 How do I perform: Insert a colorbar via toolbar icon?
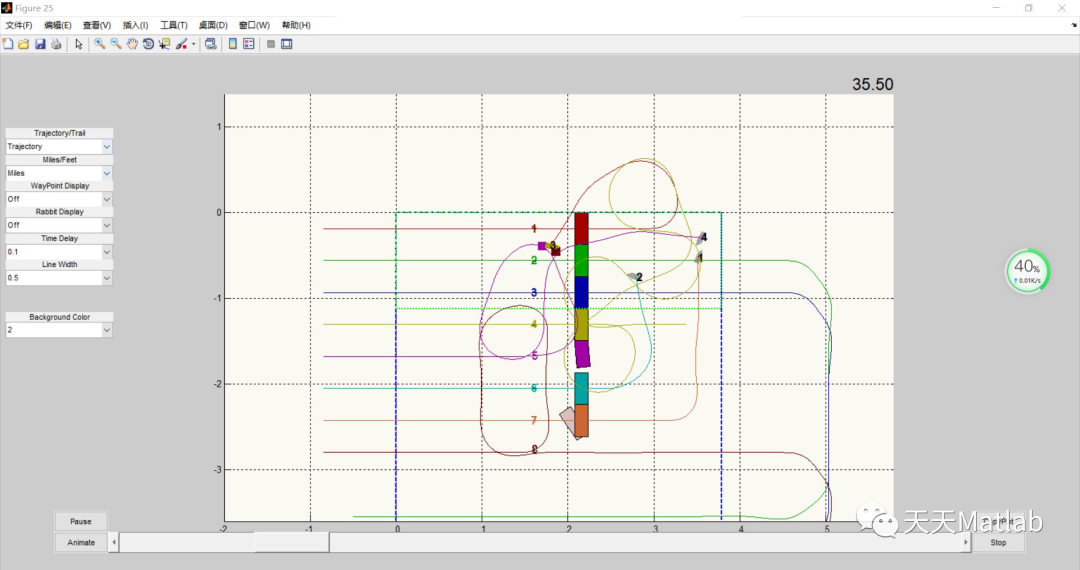tap(233, 44)
